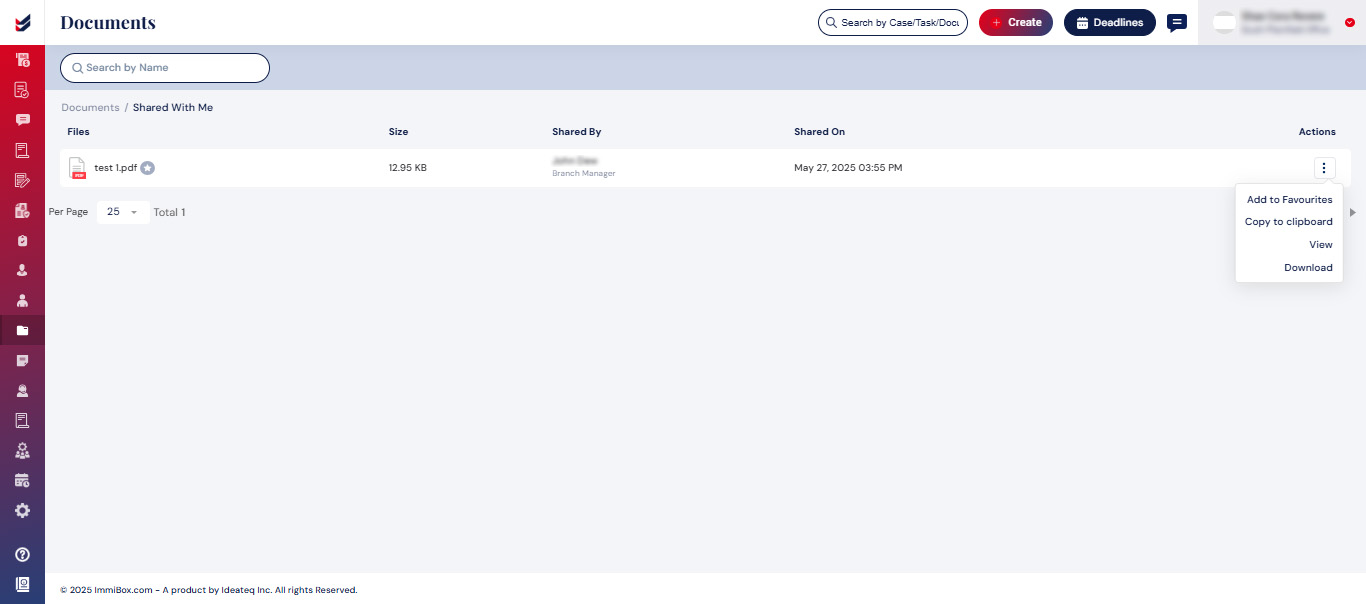Open the sticky note sidebar icon
1366x604 pixels.
(22, 360)
